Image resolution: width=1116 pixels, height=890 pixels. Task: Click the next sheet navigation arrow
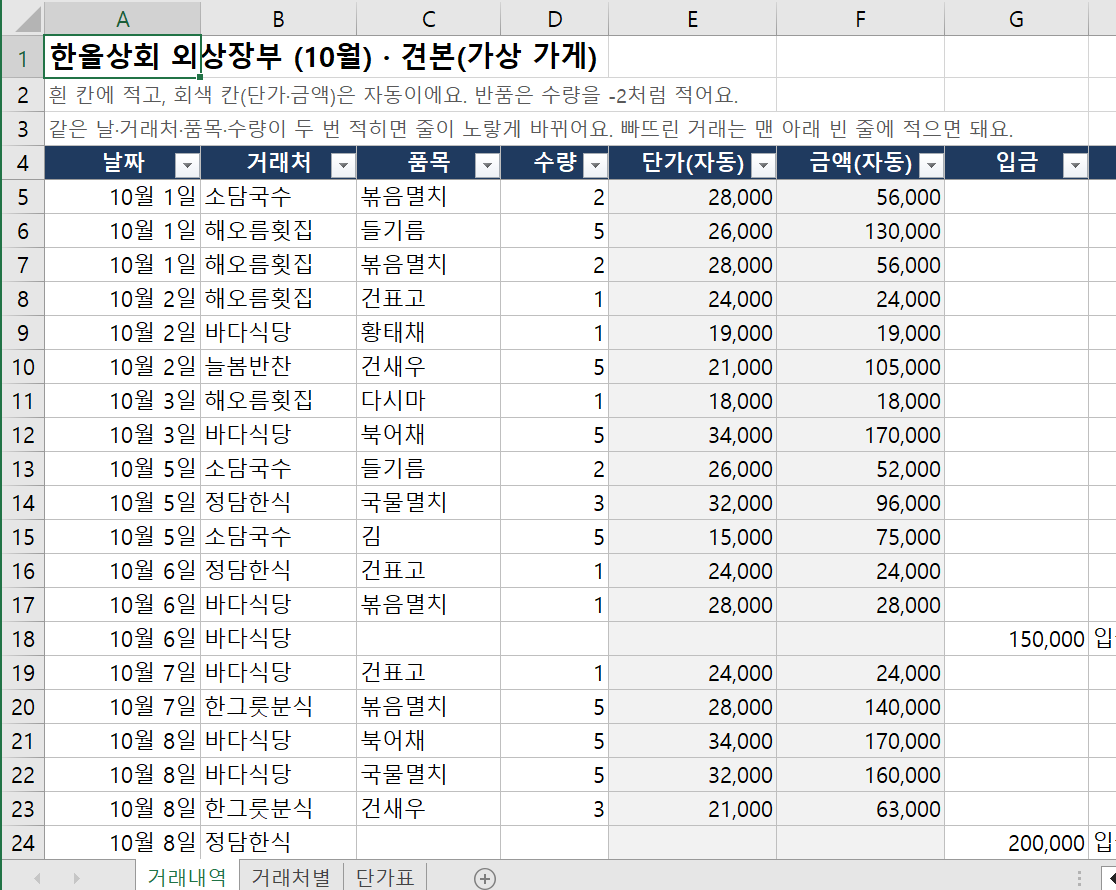[76, 879]
